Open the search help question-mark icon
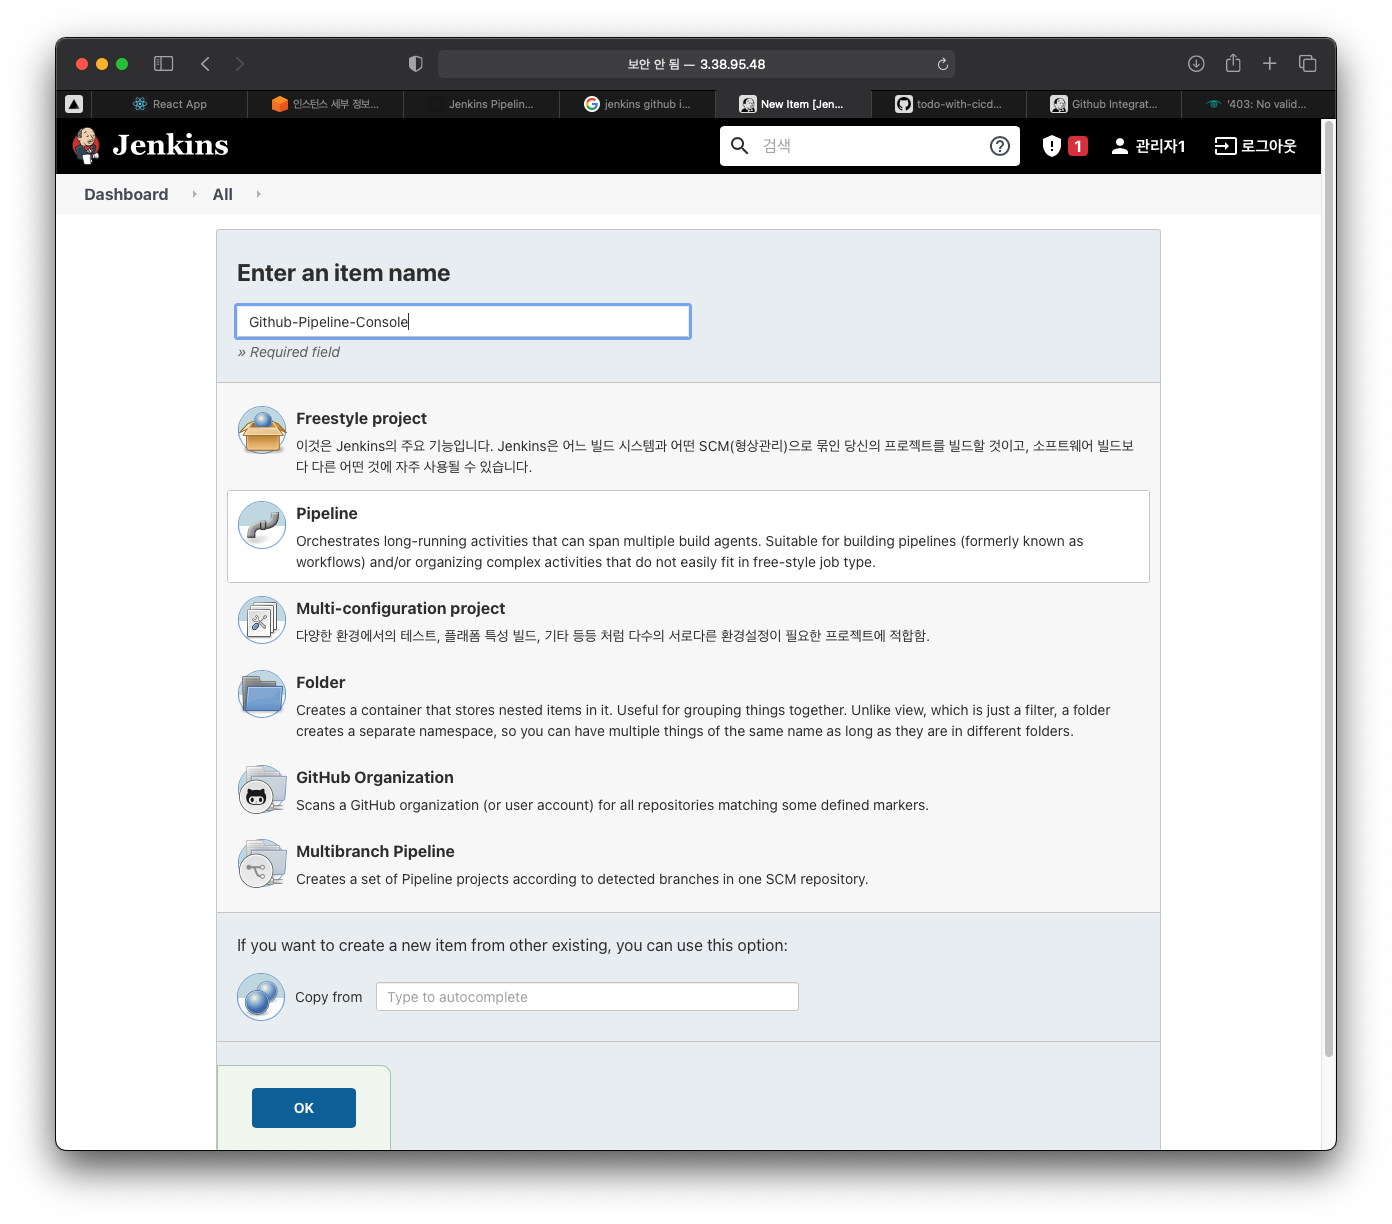Viewport: 1392px width, 1224px height. 999,146
